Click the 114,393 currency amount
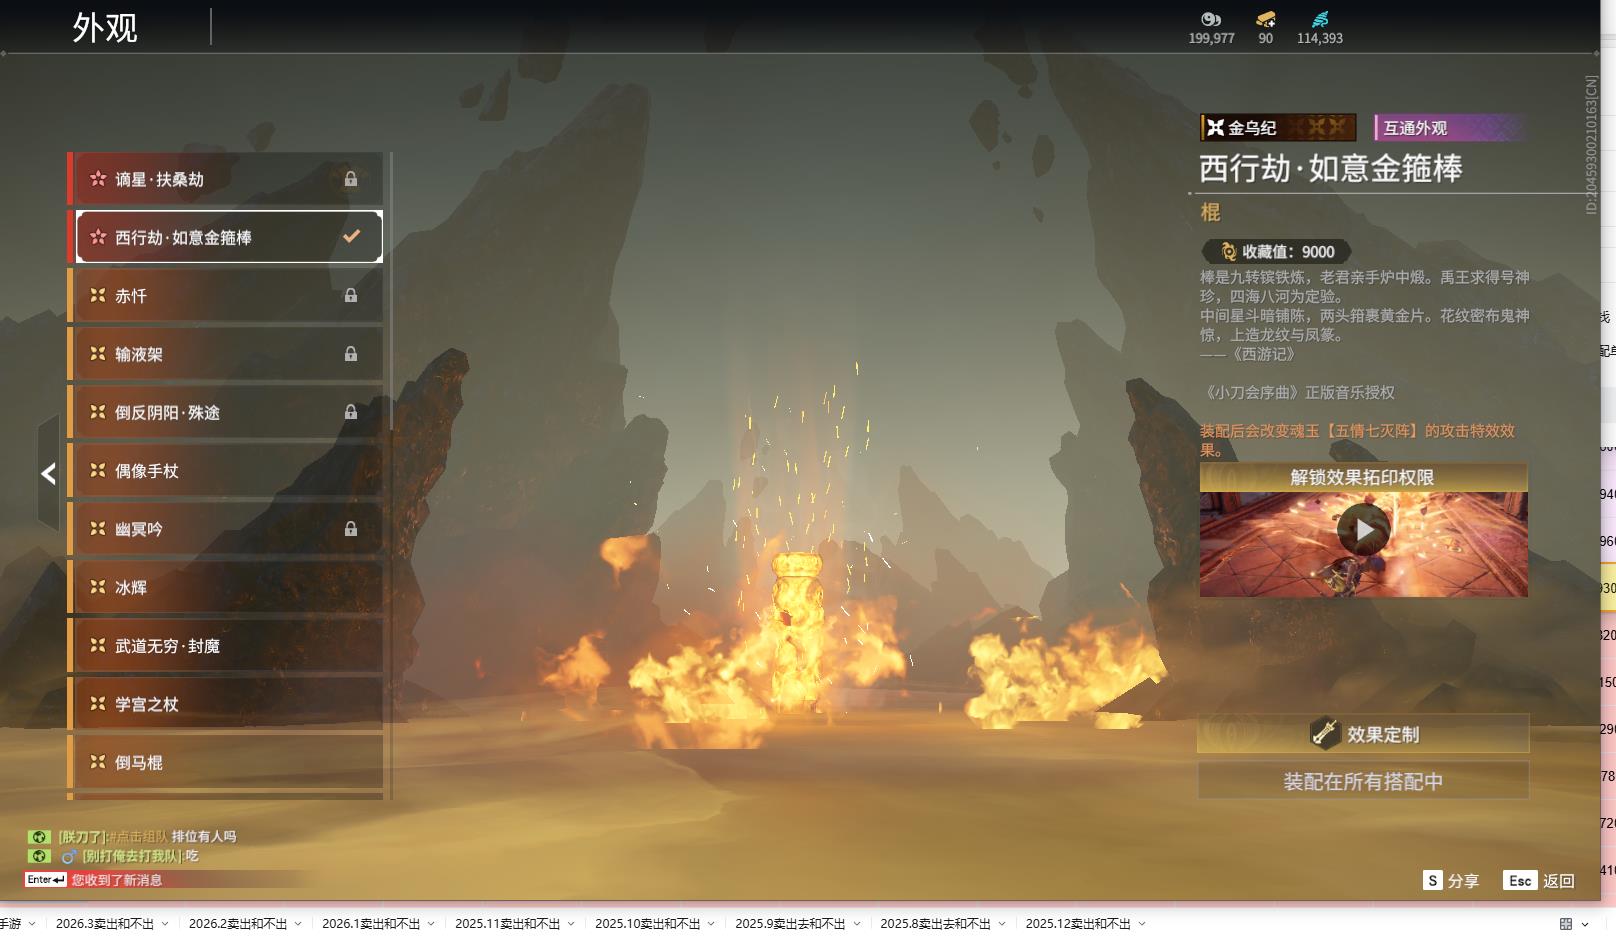The image size is (1616, 939). (x=1320, y=38)
